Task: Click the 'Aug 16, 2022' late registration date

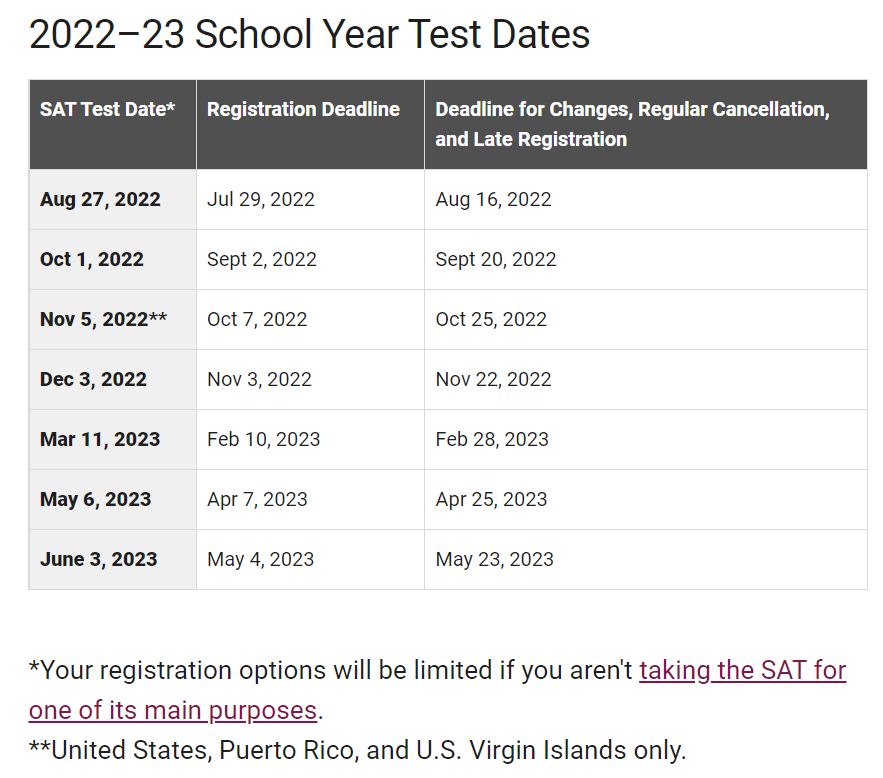Action: click(x=493, y=199)
